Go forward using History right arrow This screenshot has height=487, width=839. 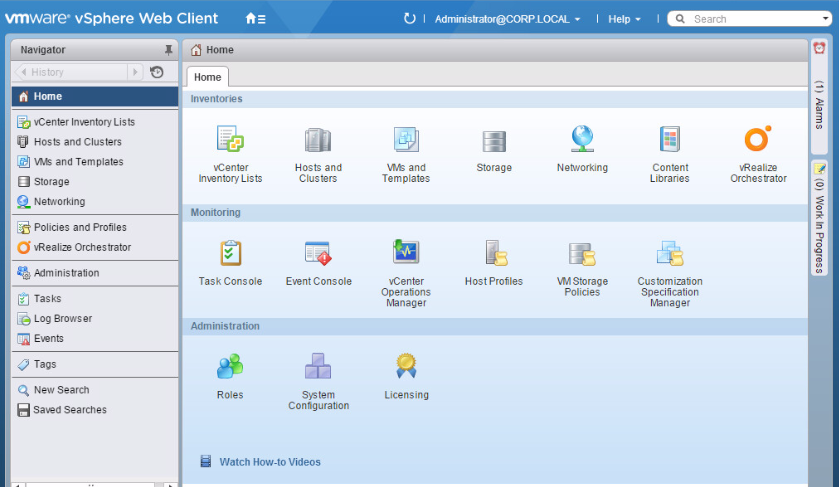pyautogui.click(x=135, y=72)
